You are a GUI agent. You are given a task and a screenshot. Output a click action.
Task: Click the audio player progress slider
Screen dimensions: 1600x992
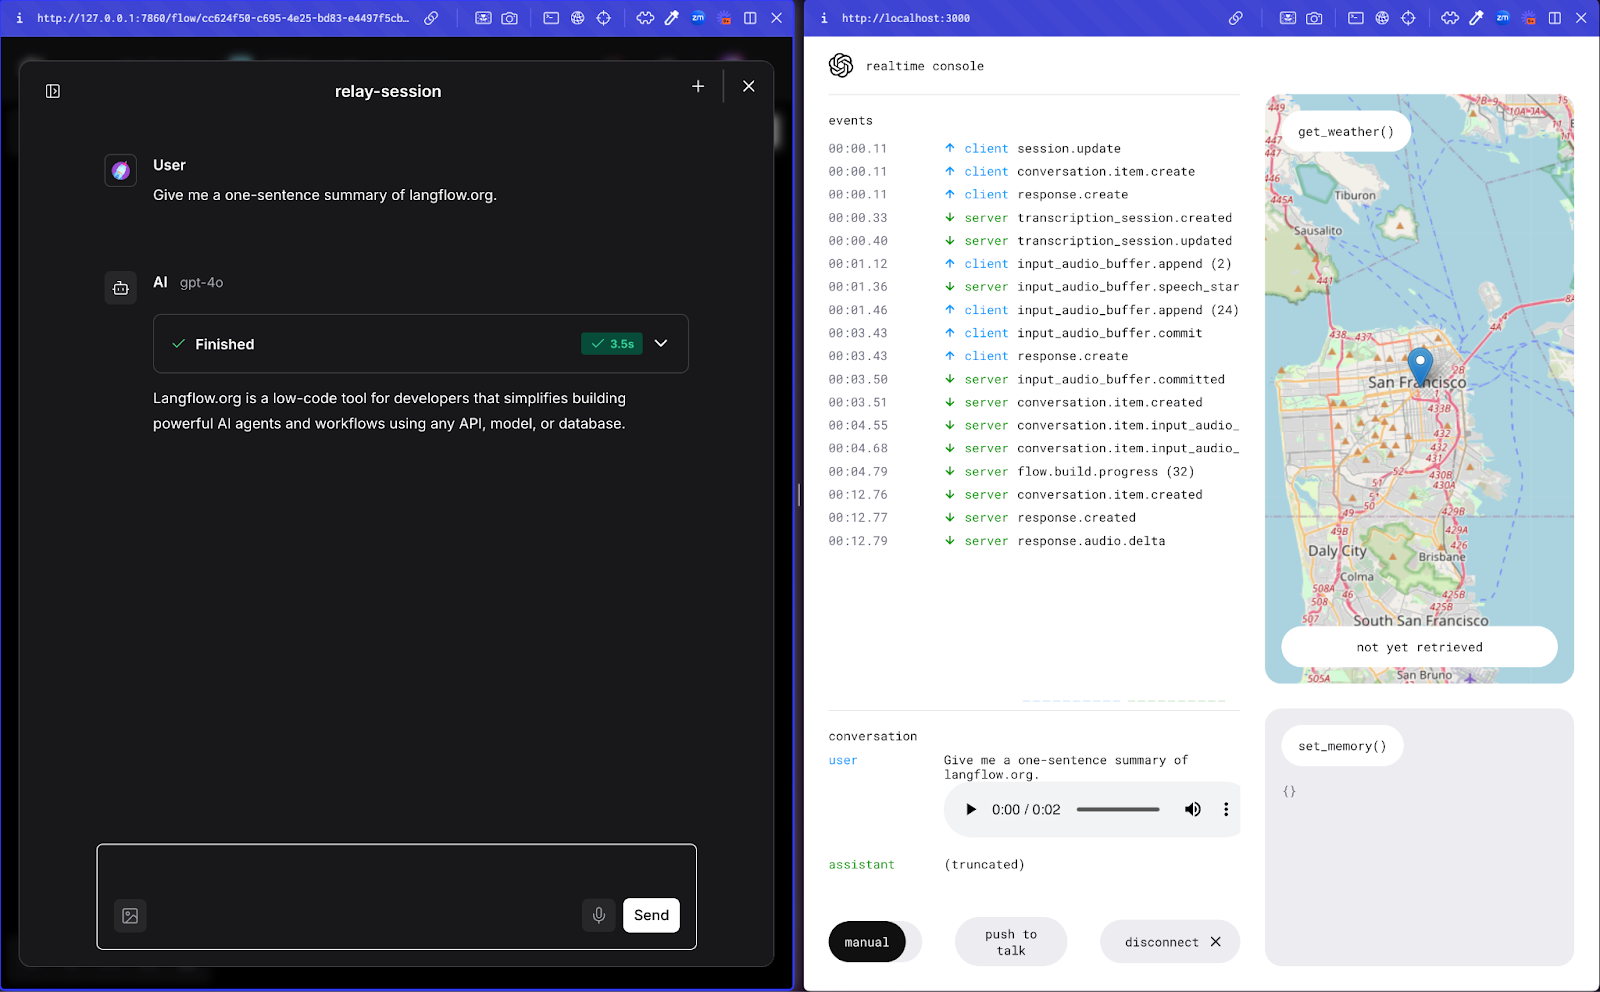click(1118, 810)
